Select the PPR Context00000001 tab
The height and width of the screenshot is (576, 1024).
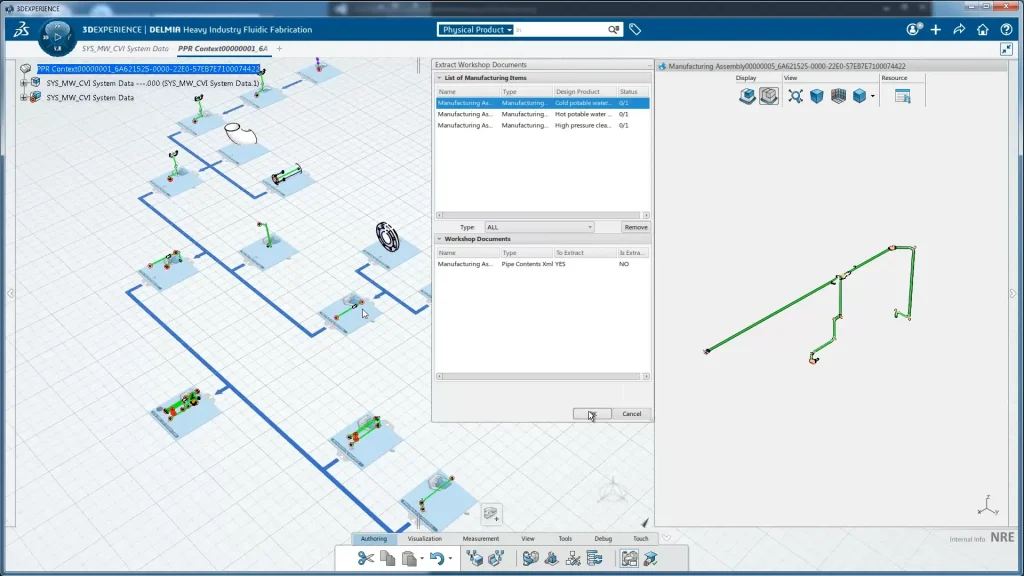click(223, 48)
